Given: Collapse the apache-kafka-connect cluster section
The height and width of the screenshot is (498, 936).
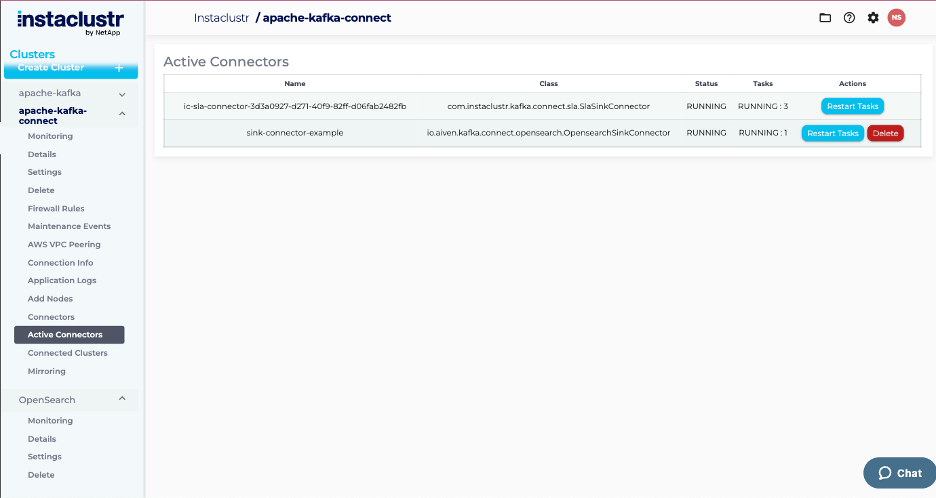Looking at the screenshot, I should click(x=122, y=115).
